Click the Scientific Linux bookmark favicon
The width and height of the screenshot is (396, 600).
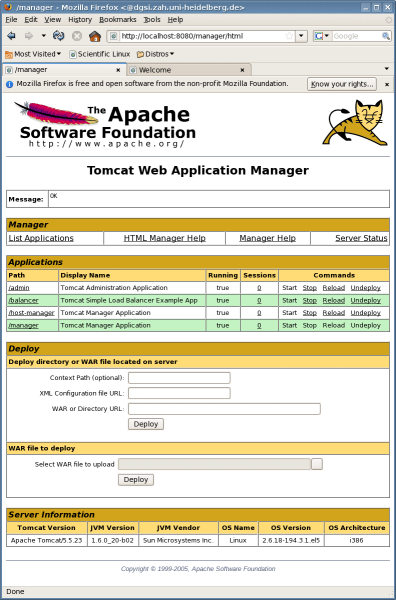tap(73, 54)
